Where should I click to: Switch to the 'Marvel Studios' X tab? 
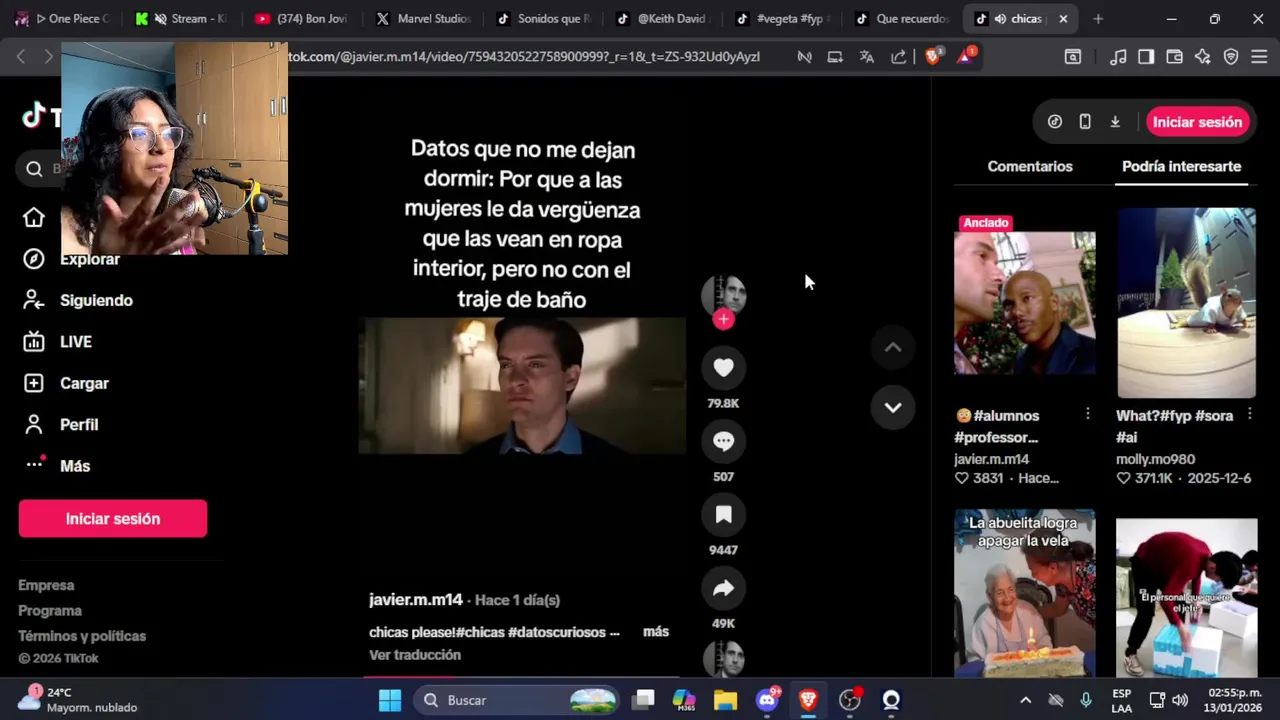click(x=423, y=19)
